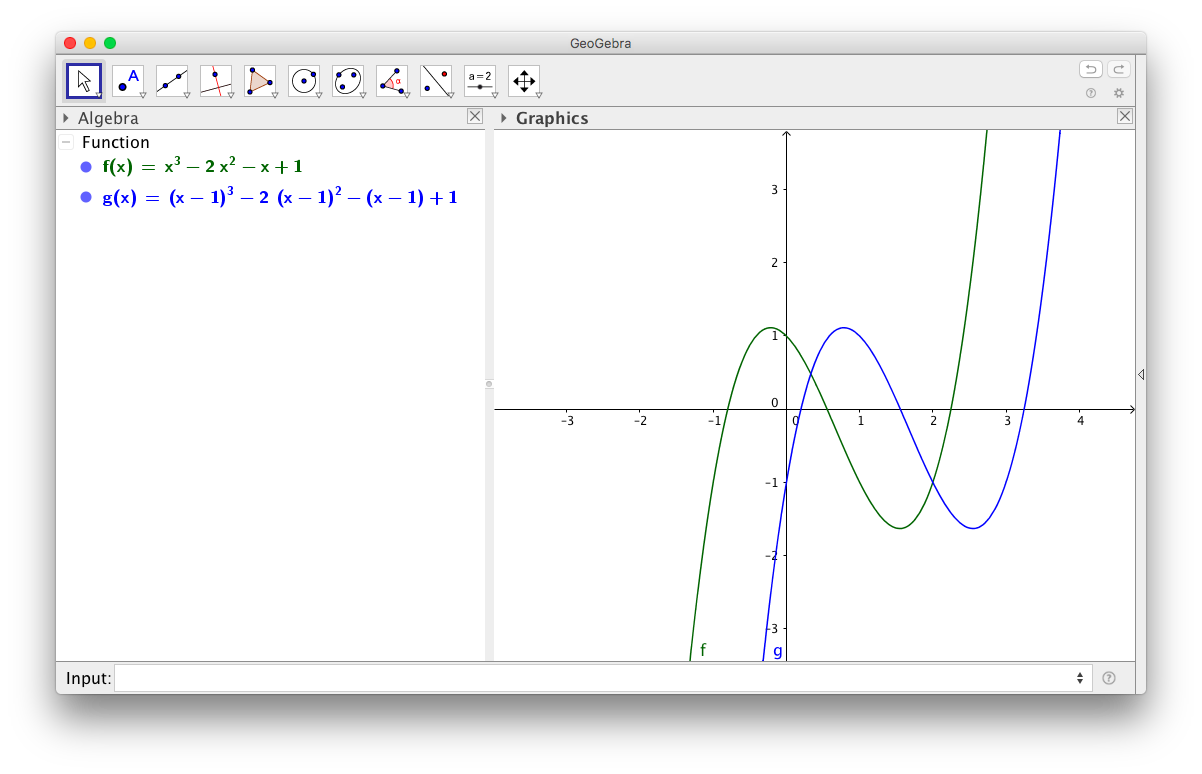Screen dimensions: 1202x774
Task: Select the Reflect about Line tool
Action: coord(436,81)
